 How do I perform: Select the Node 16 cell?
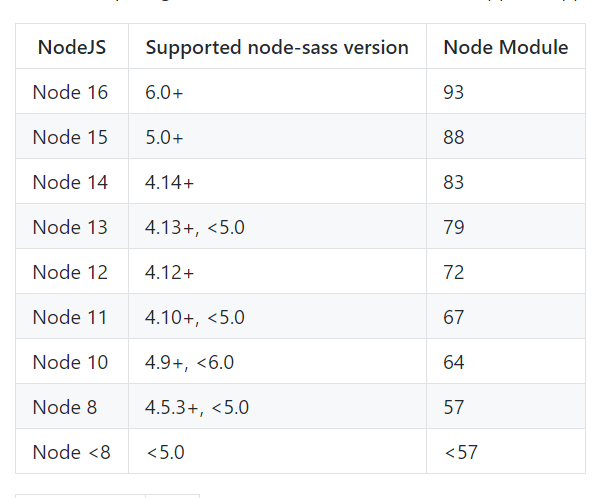[70, 92]
